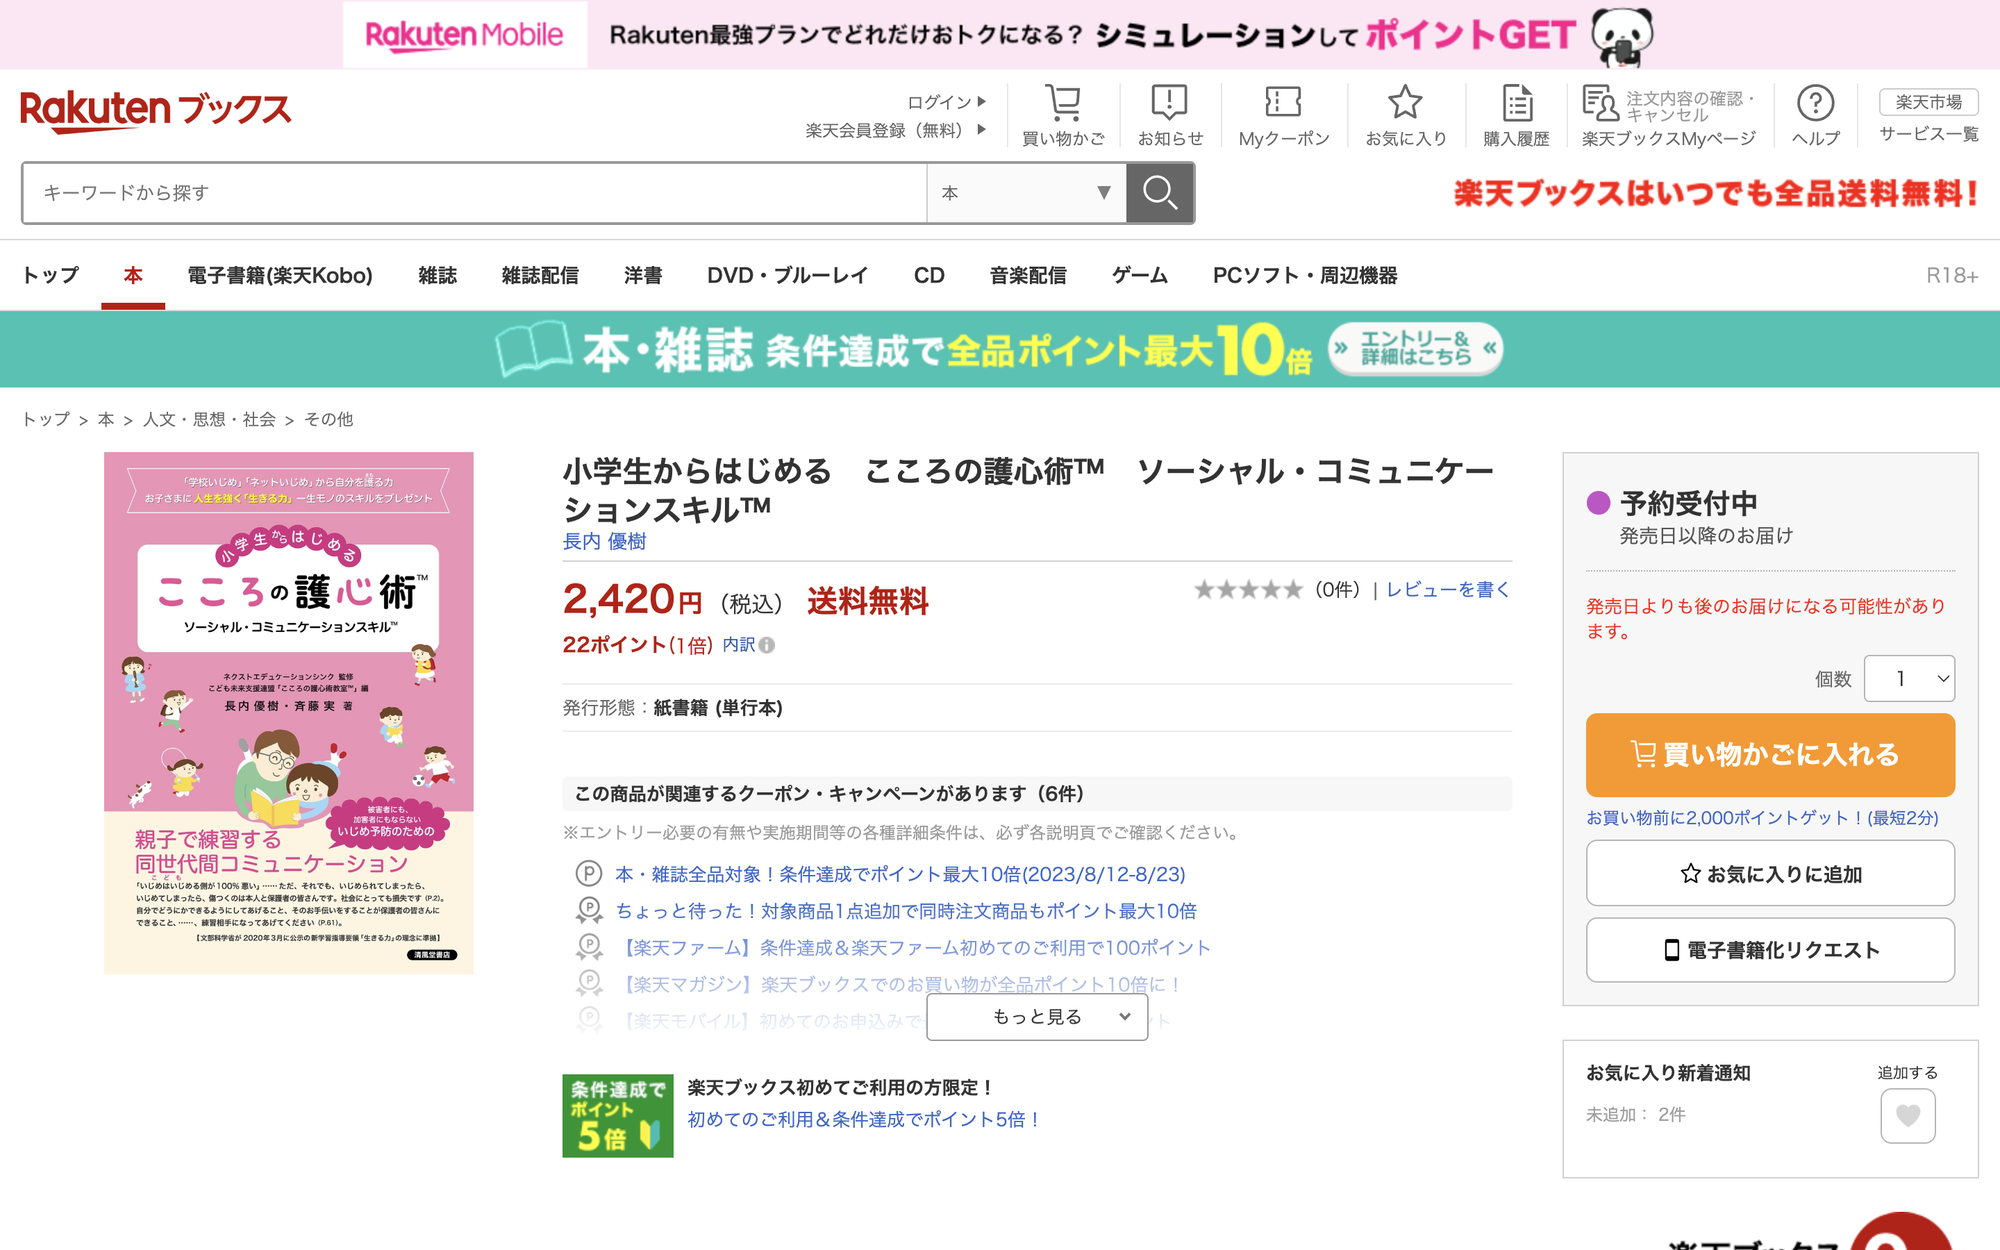Click breadcrumb 人文・思想・社会
Screen dimensions: 2000x1250
click(209, 420)
